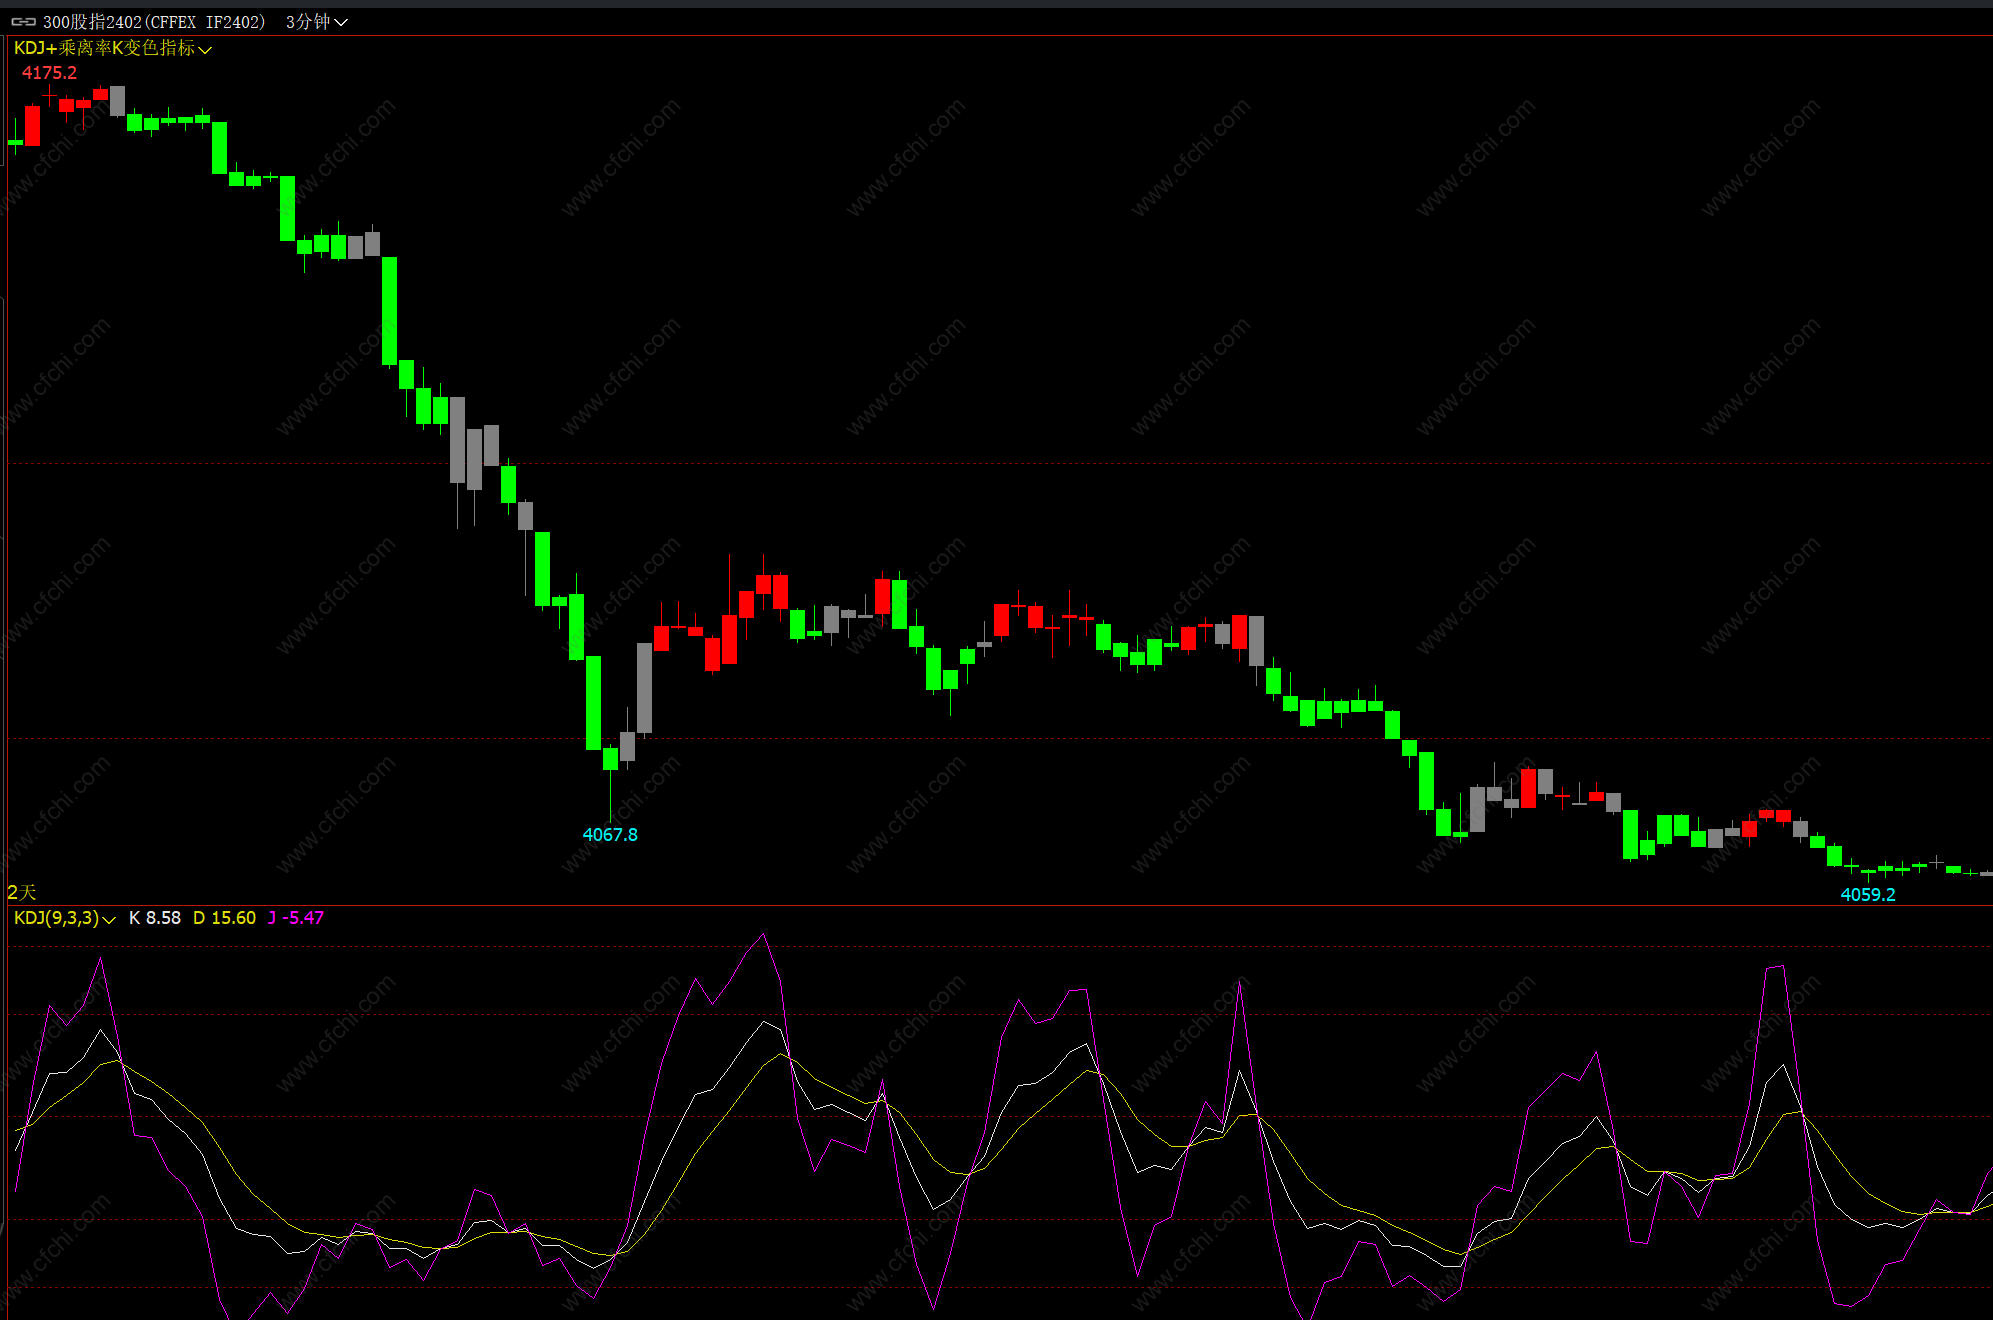Click the 2天 time span label
1993x1320 pixels.
tap(21, 891)
